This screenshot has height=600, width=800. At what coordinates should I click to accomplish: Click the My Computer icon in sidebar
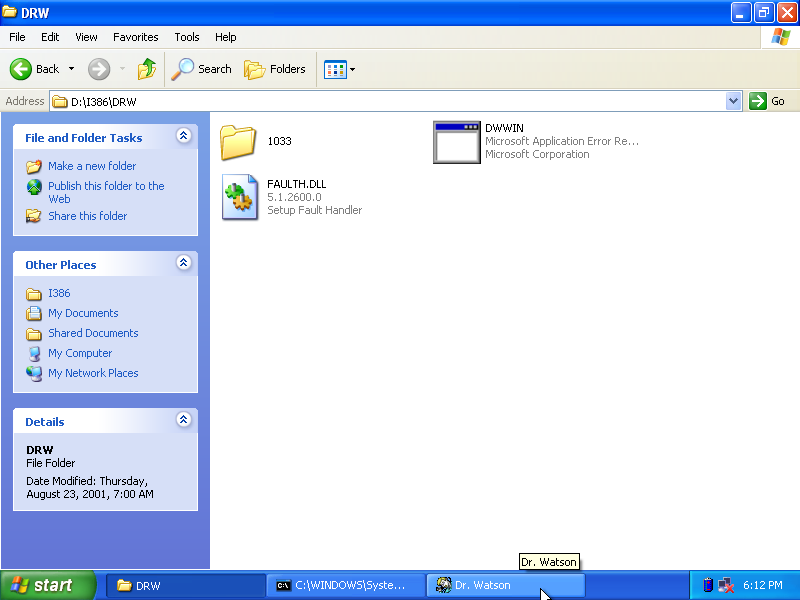coord(34,354)
